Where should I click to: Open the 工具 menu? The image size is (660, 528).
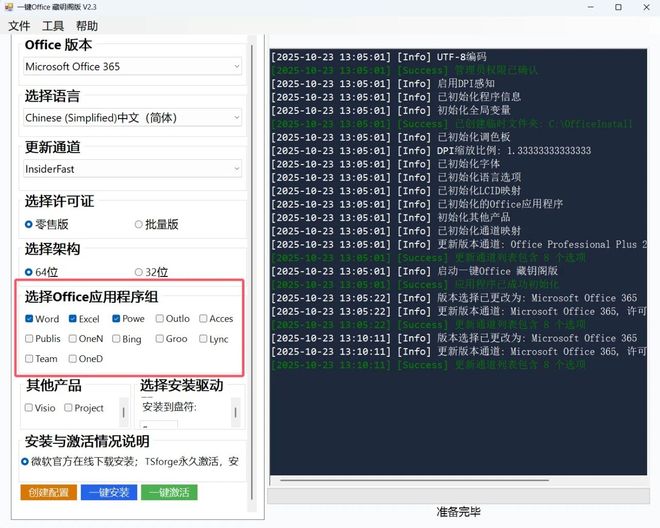53,26
